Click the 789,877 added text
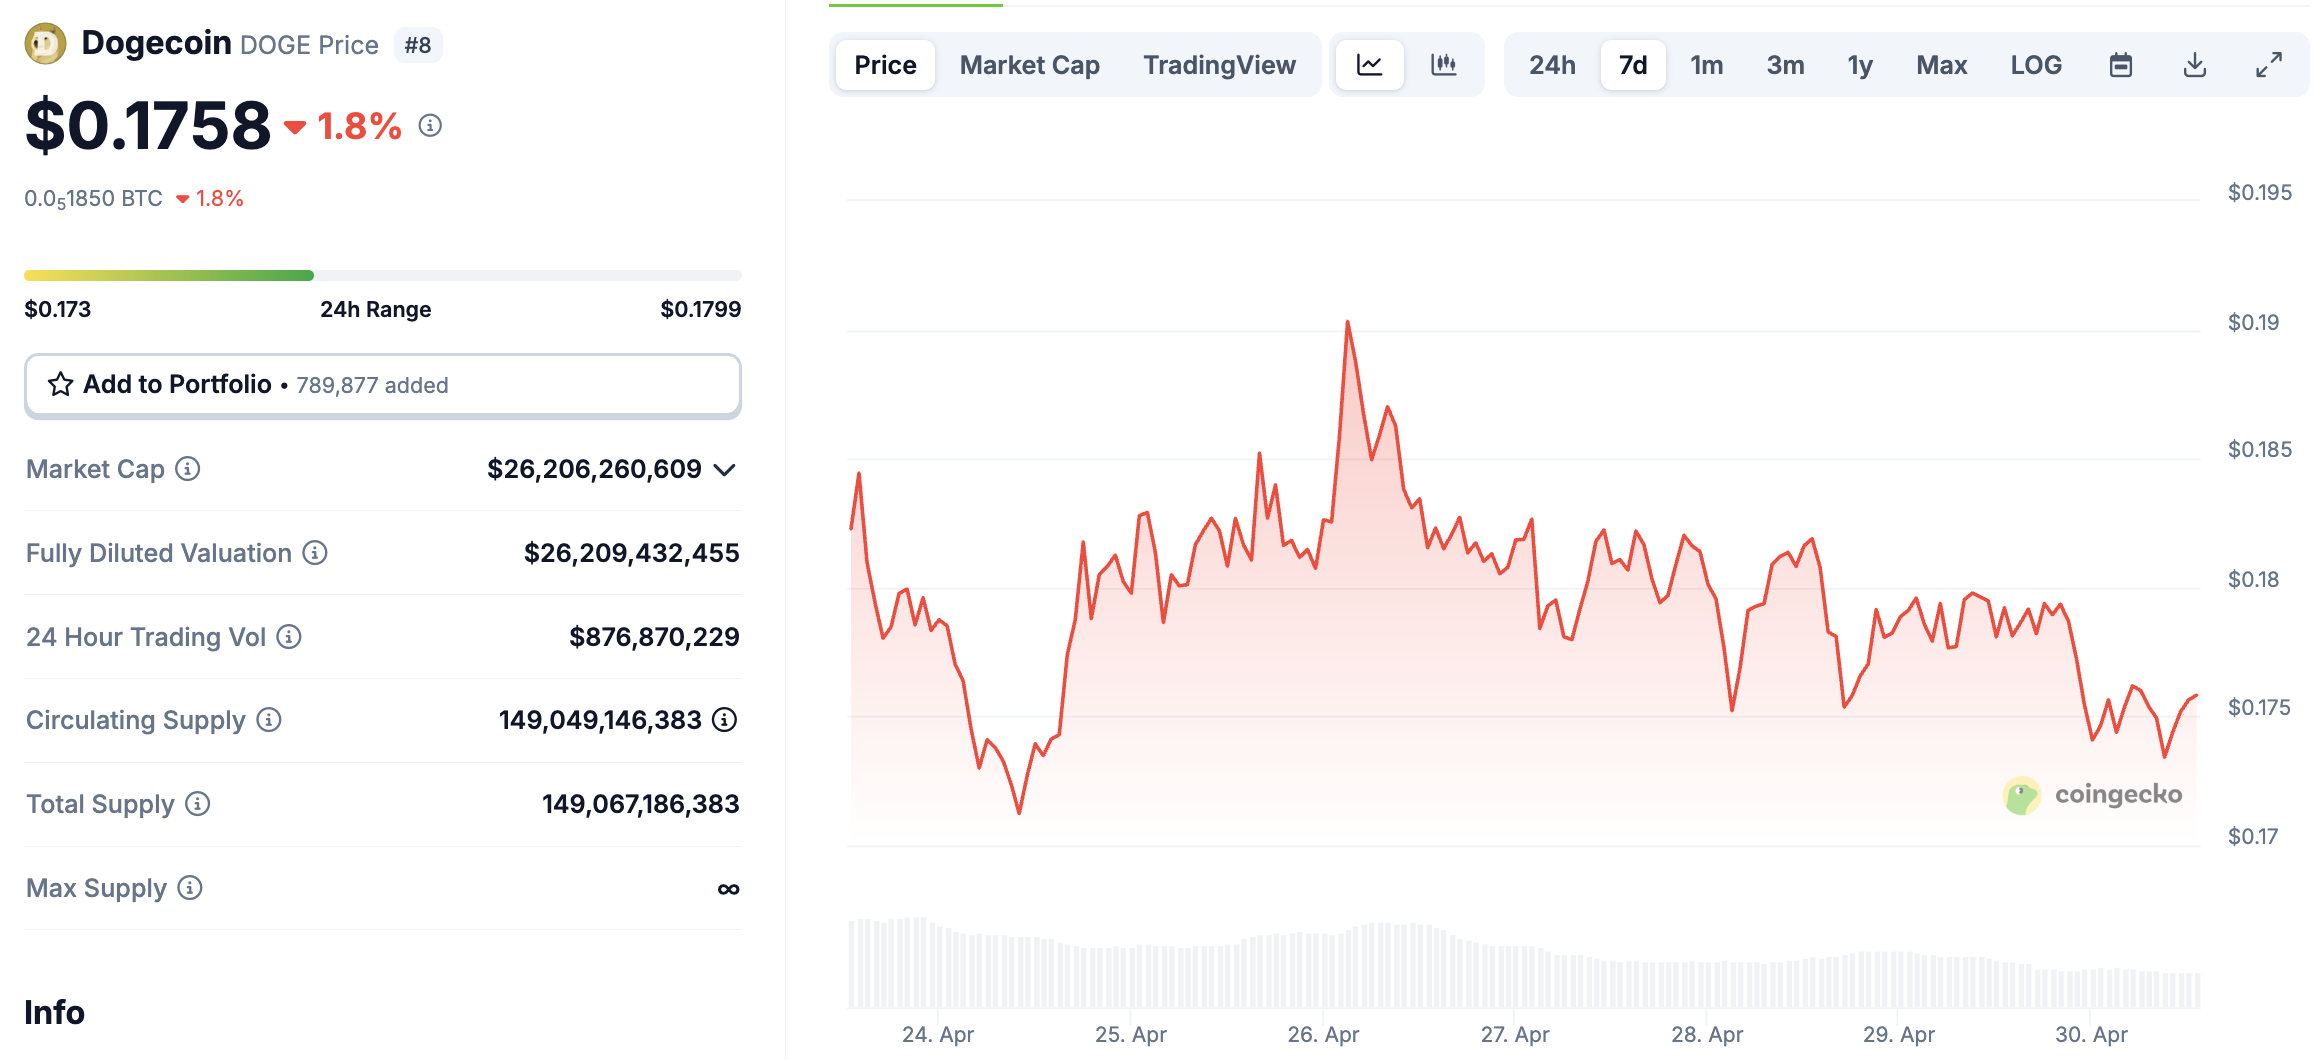Screen dimensions: 2314x1060 coord(372,386)
